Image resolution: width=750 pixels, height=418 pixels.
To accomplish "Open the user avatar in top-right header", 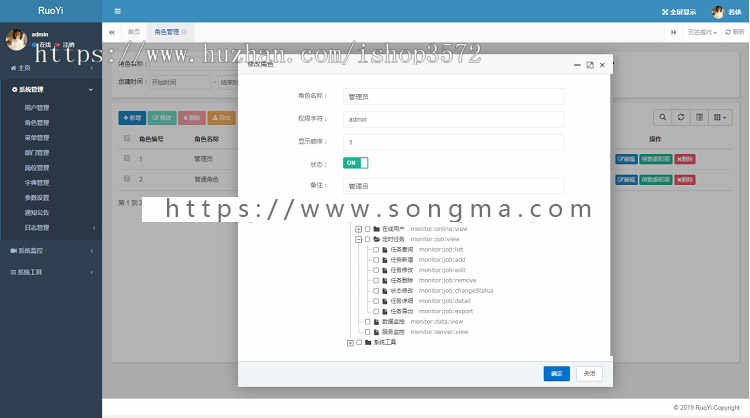I will click(717, 12).
